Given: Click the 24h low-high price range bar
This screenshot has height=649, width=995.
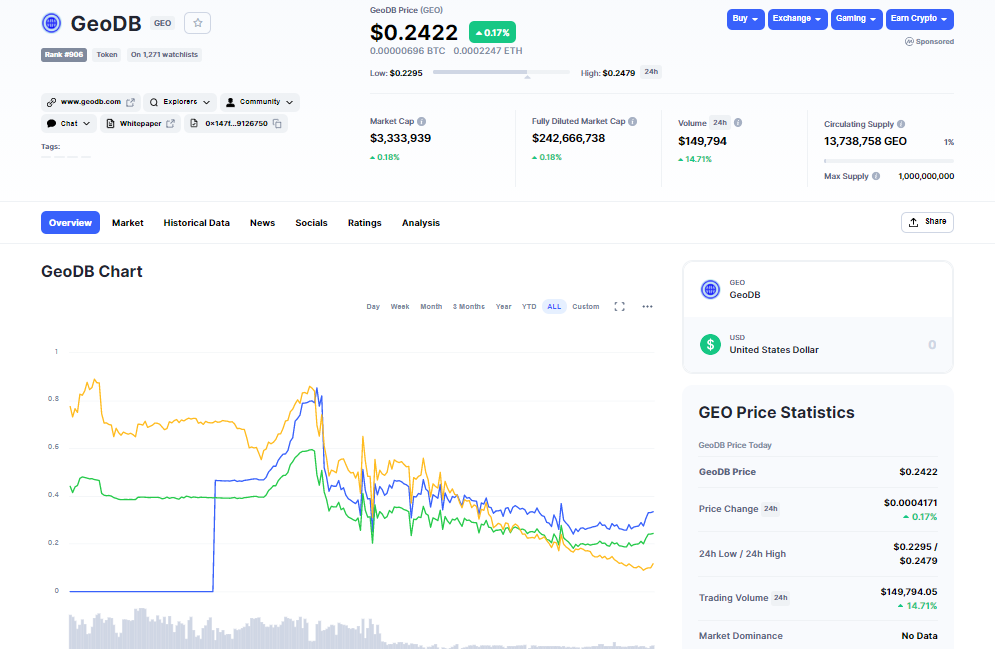Looking at the screenshot, I should click(501, 72).
